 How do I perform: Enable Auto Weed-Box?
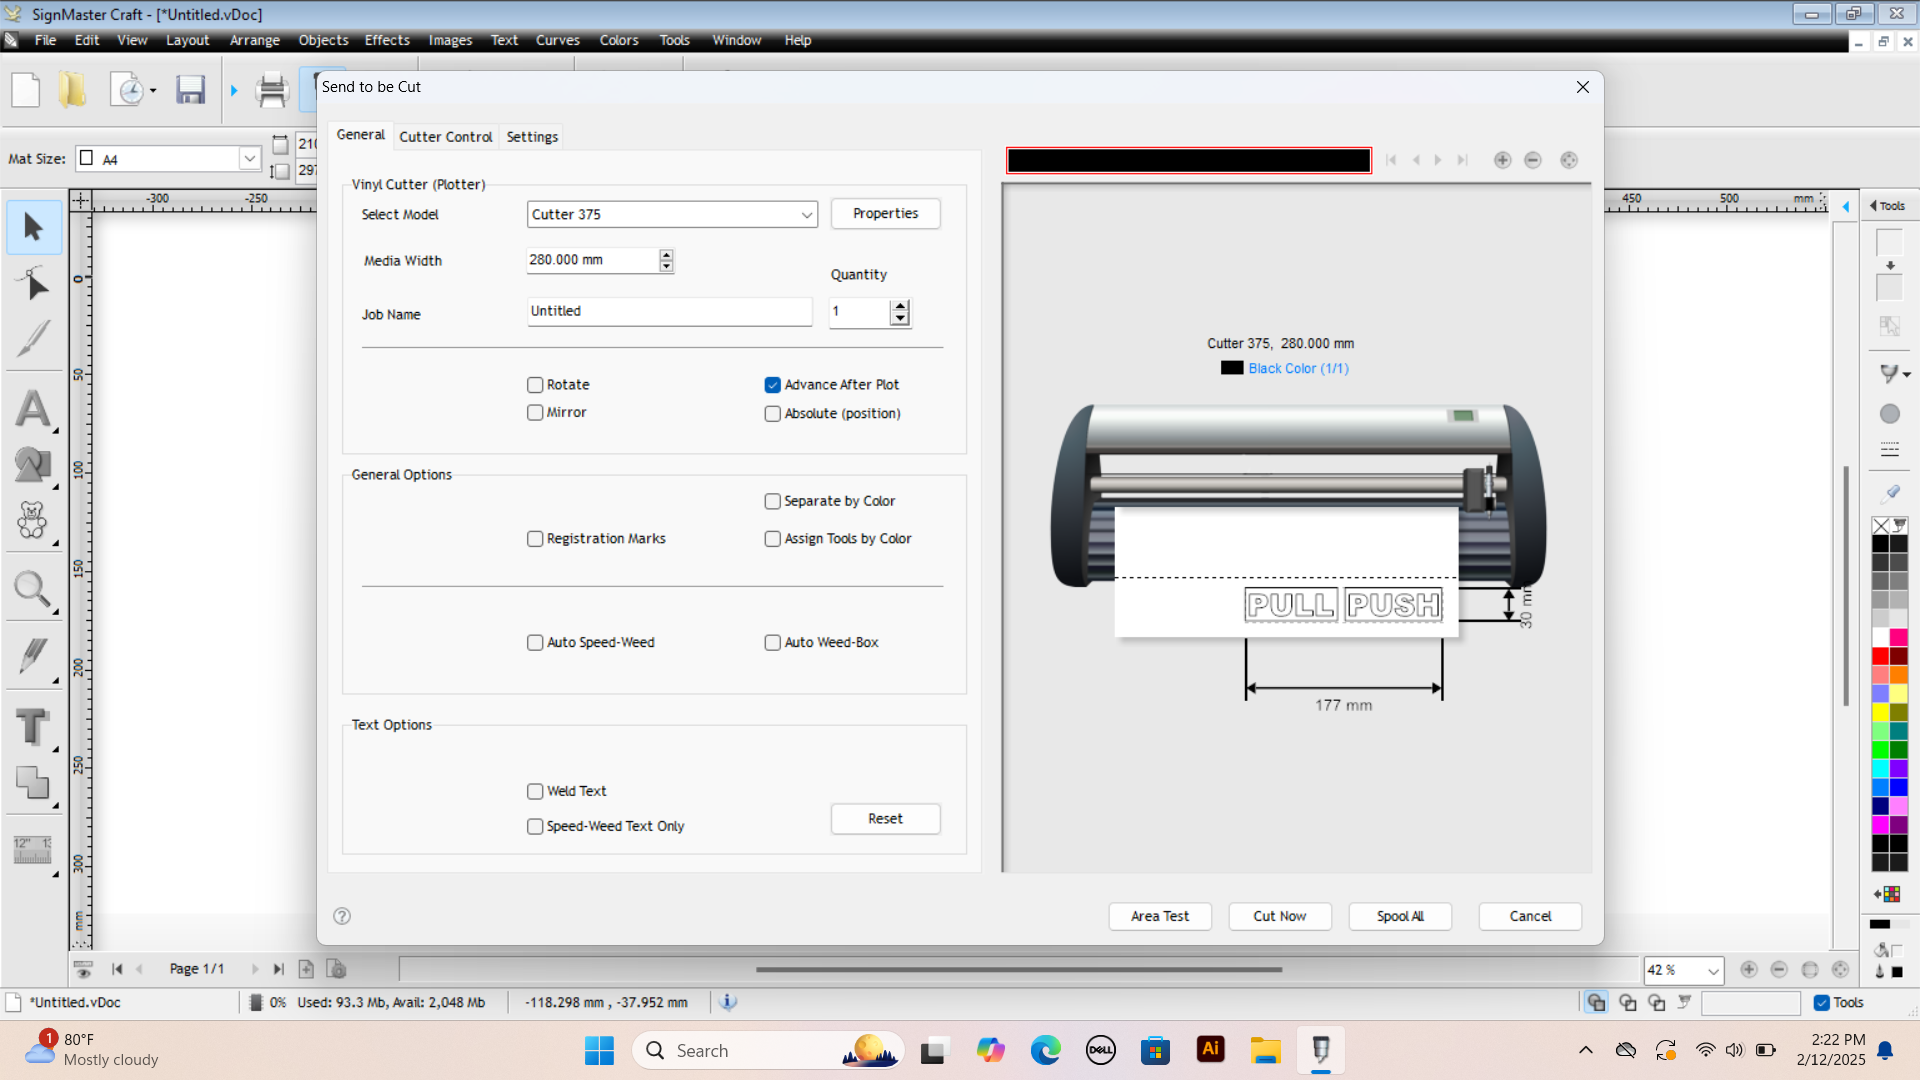pos(772,643)
